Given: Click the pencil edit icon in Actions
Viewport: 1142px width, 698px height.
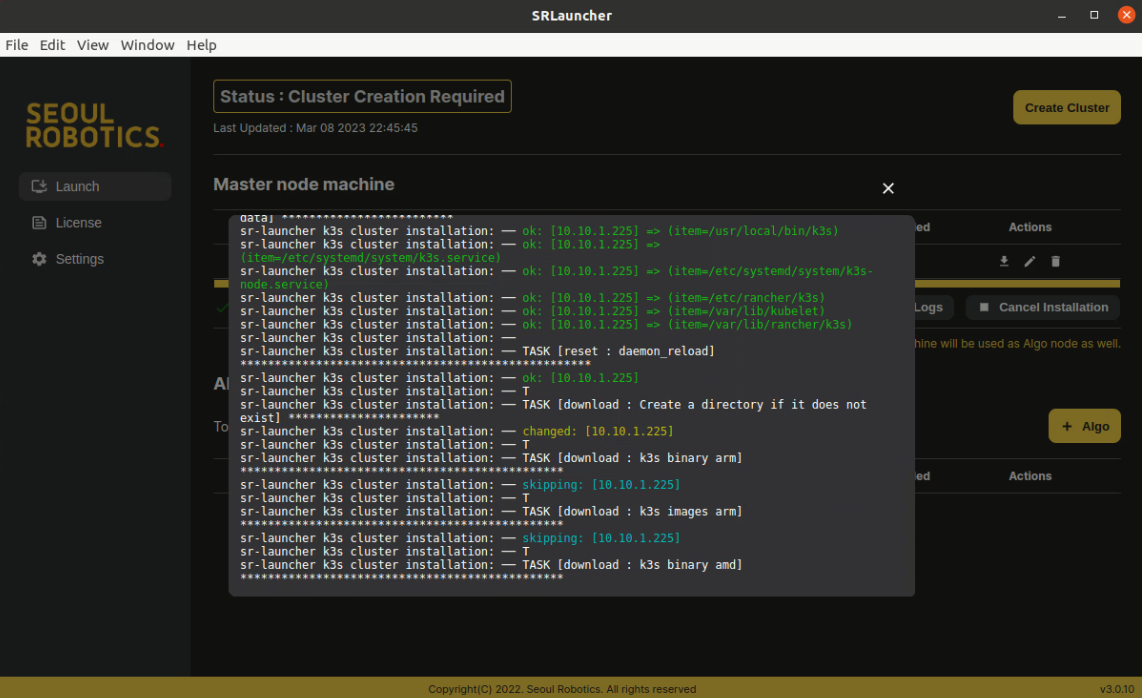Looking at the screenshot, I should coord(1030,261).
